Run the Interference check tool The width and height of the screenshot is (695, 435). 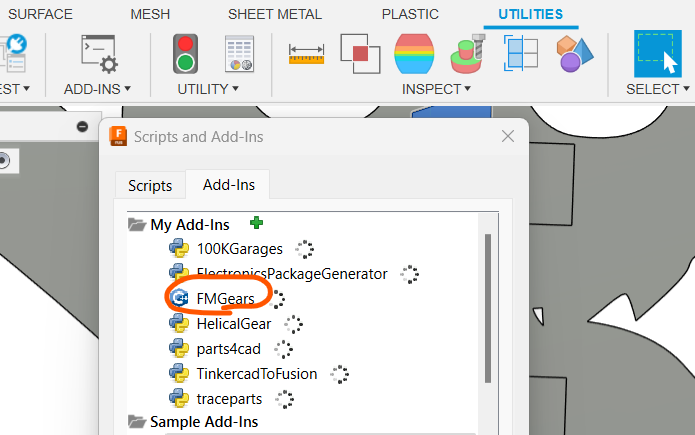click(360, 54)
